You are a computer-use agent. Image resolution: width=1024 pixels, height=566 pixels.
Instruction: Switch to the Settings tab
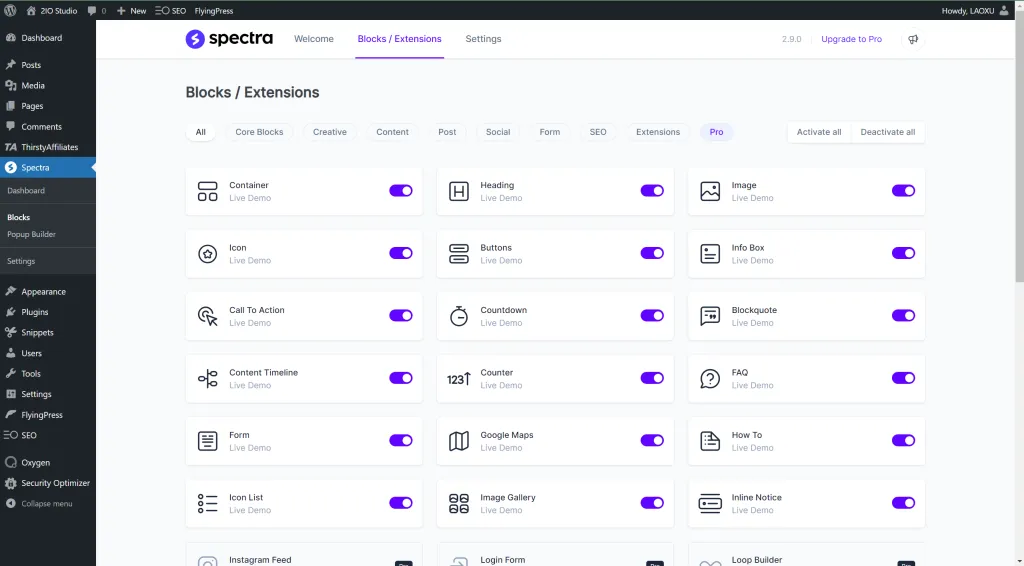point(483,39)
